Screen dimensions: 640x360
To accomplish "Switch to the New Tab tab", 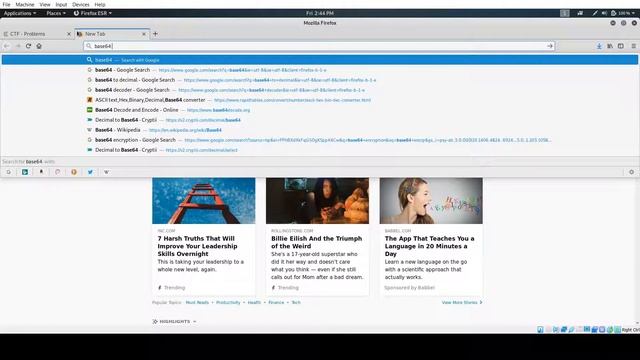I will tap(112, 34).
